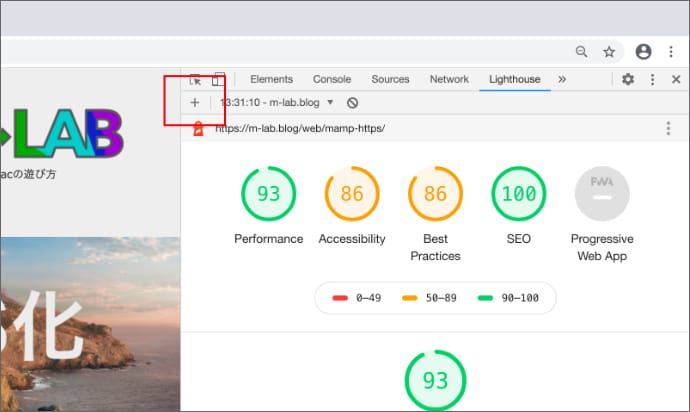Viewport: 690px width, 412px height.
Task: Open DevTools settings gear
Action: [627, 79]
